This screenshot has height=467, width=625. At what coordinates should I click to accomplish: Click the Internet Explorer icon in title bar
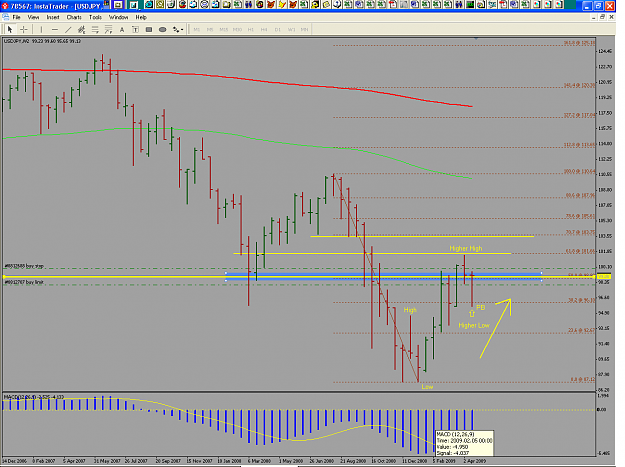click(149, 5)
